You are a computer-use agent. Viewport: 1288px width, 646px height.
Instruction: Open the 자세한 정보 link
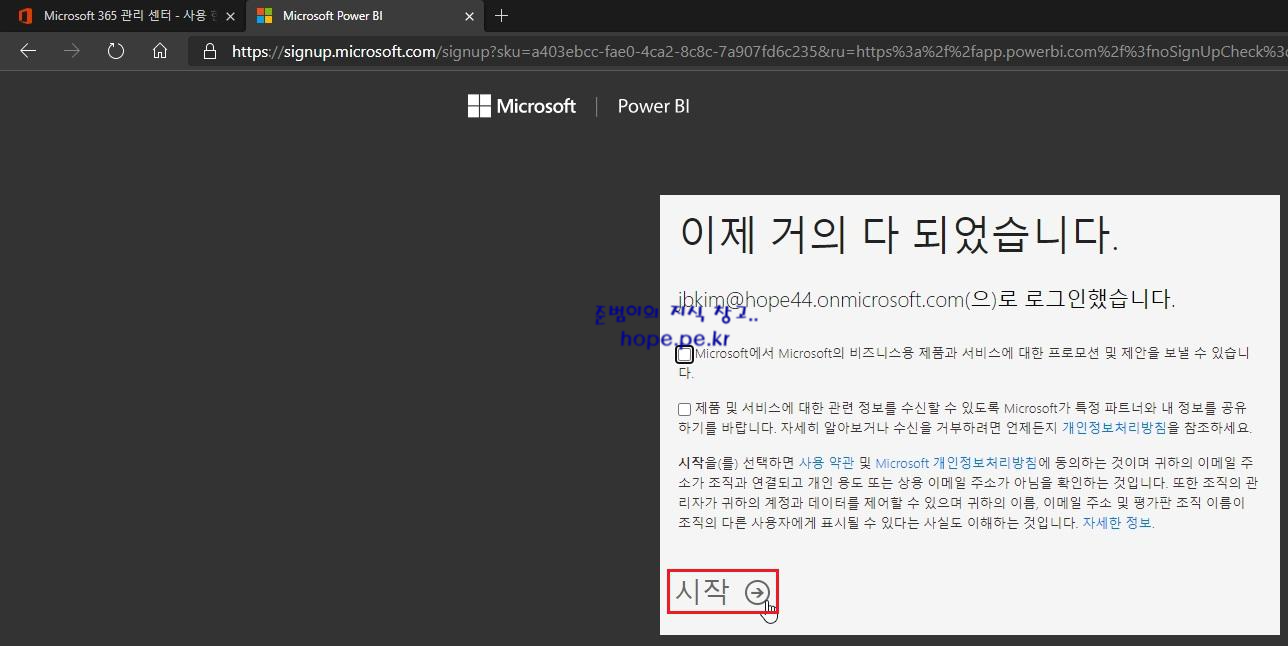(x=1117, y=523)
